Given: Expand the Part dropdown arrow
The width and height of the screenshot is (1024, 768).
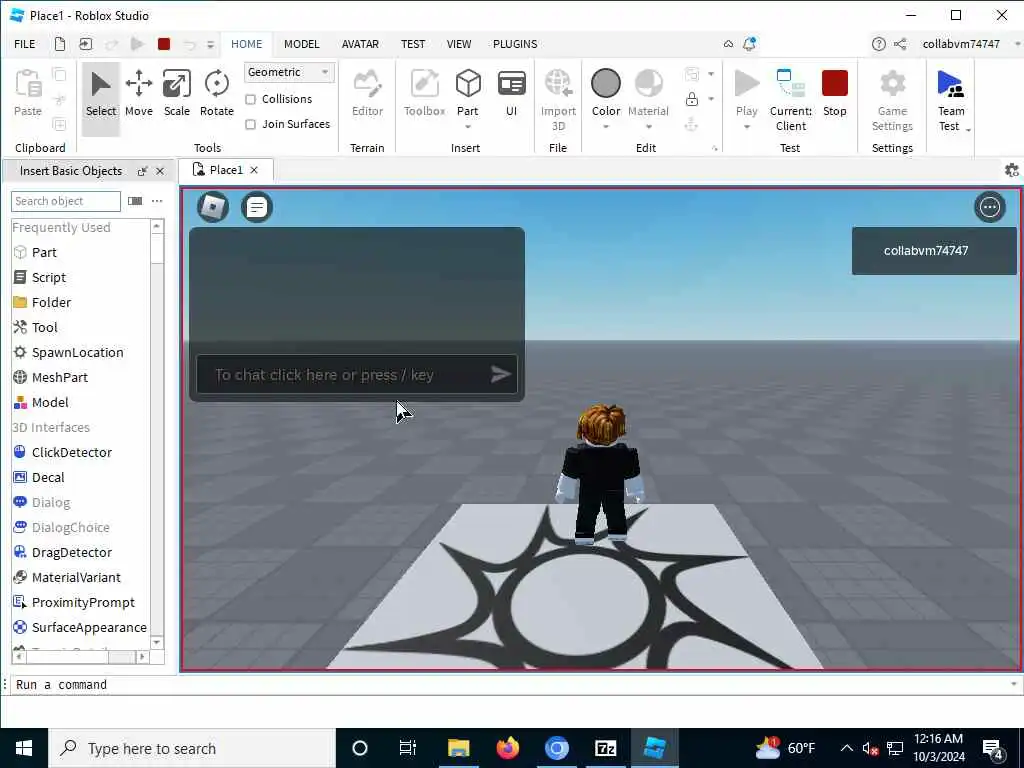Looking at the screenshot, I should click(468, 127).
